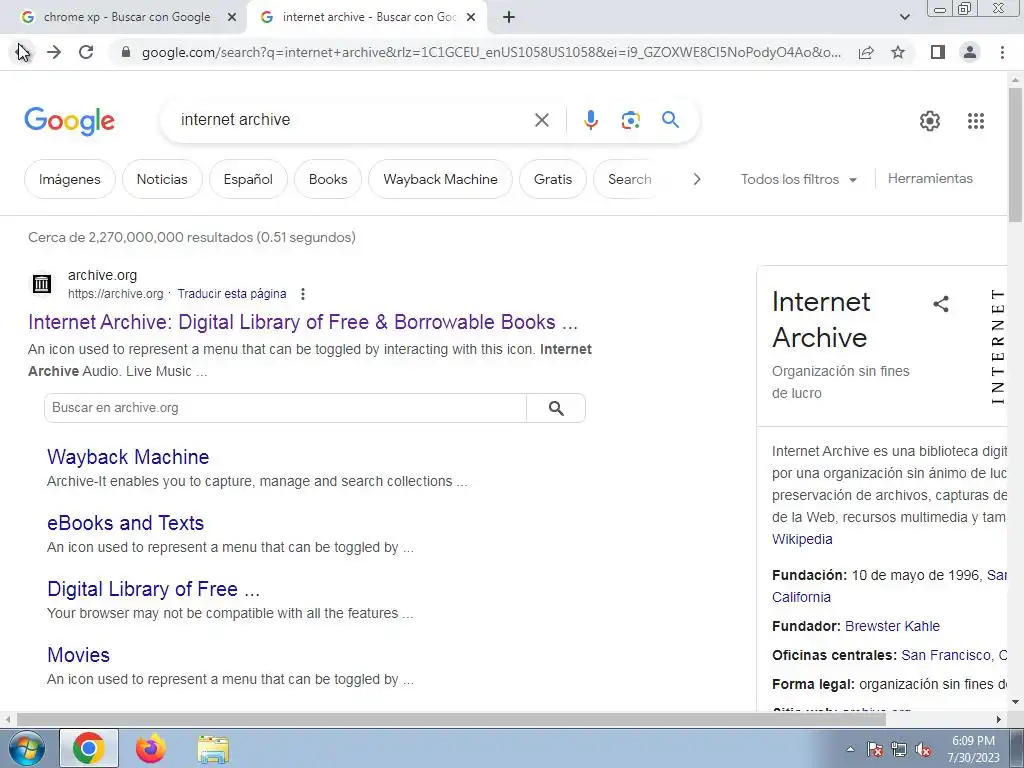Image resolution: width=1024 pixels, height=768 pixels.
Task: Share this page from the address bar
Action: tap(866, 52)
